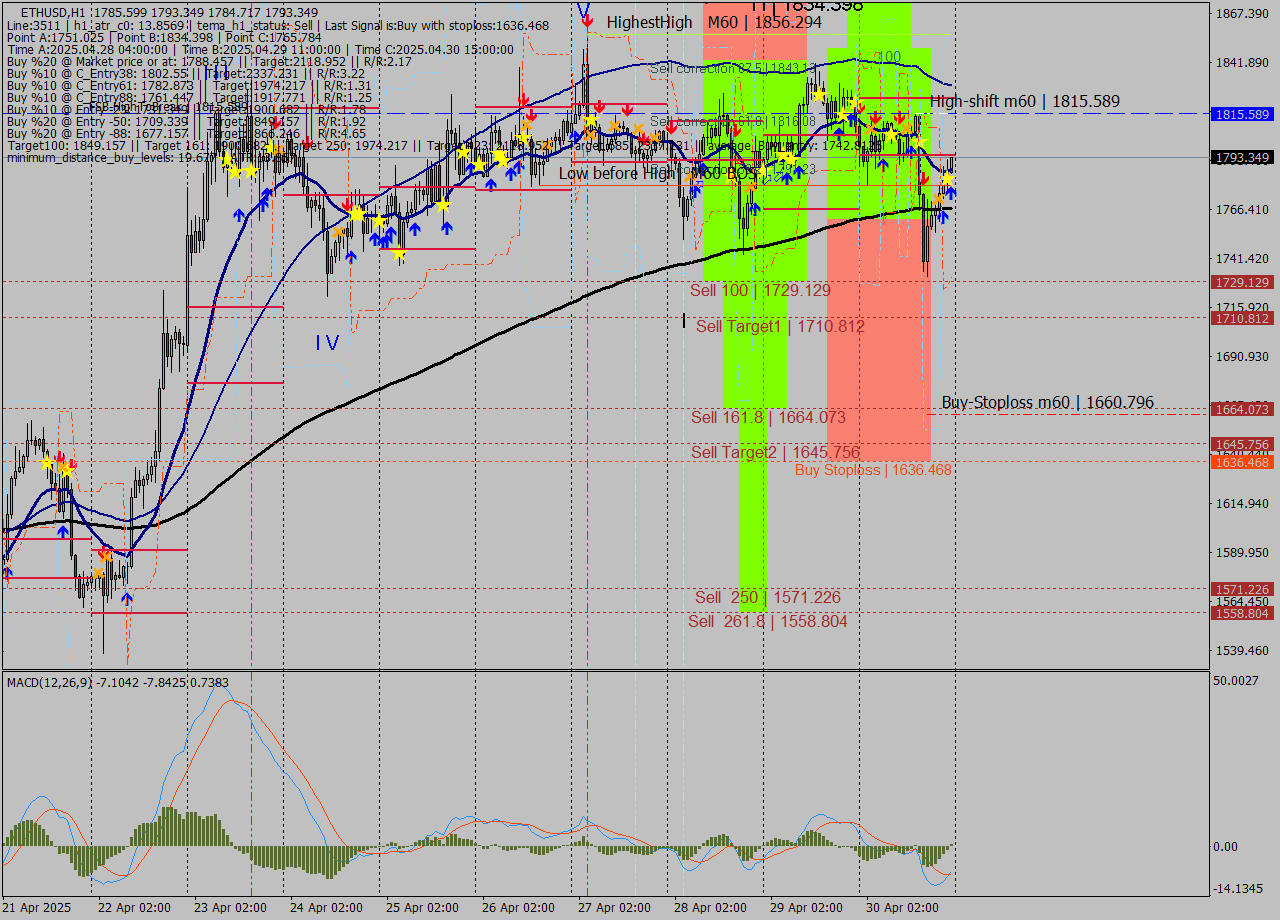
Task: Select the blue 'IV' wave label
Action: tap(327, 343)
